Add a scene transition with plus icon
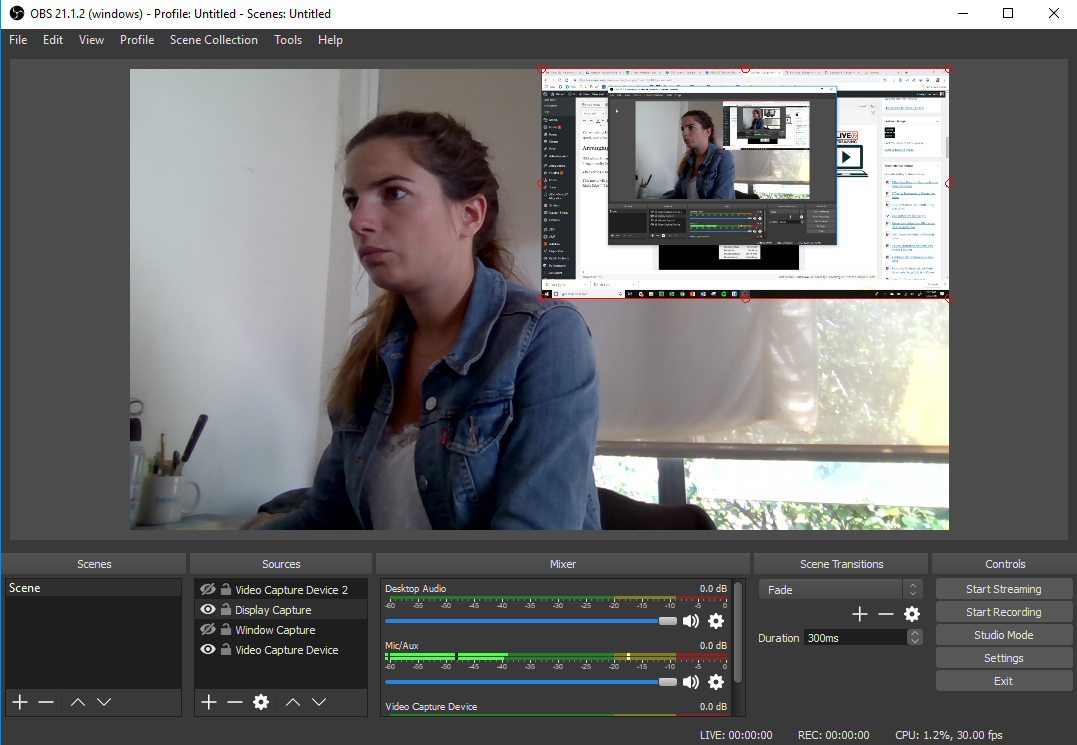1077x745 pixels. click(859, 614)
